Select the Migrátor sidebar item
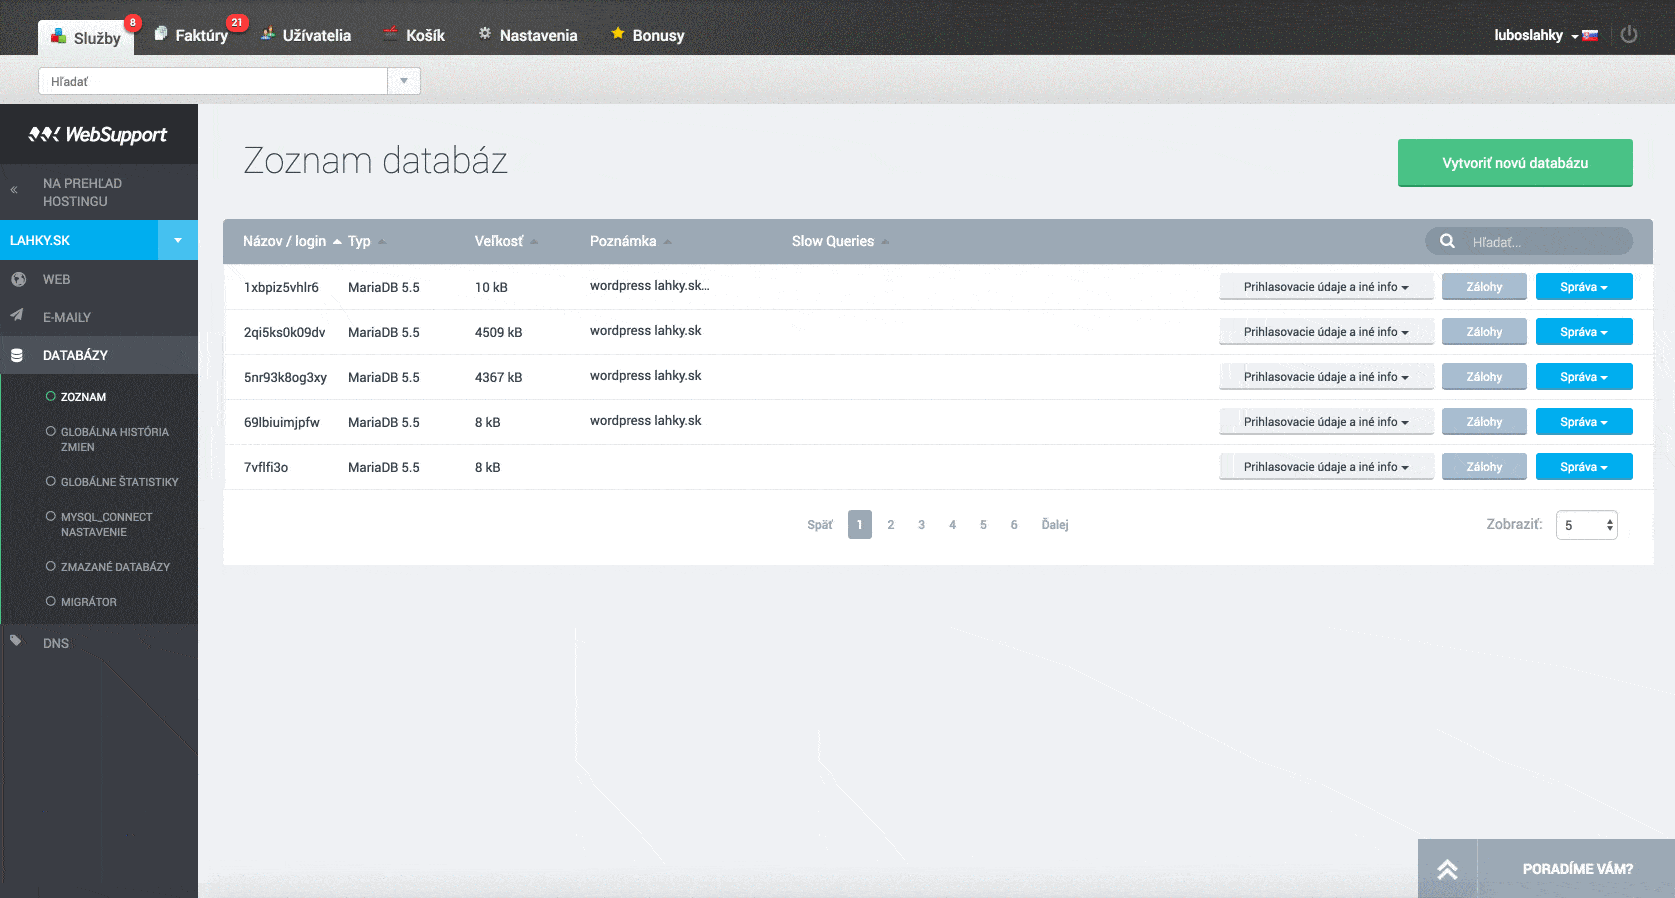 tap(88, 602)
